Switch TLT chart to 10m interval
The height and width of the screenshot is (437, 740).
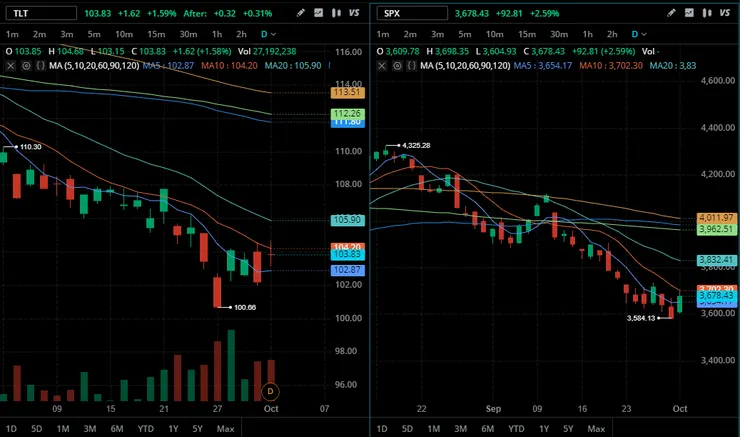point(124,34)
